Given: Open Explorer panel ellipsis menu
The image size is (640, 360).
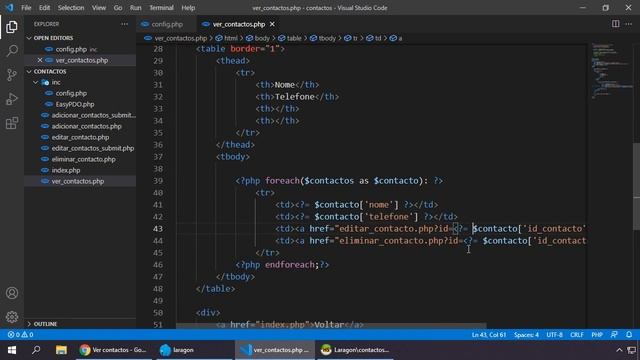Looking at the screenshot, I should pos(124,24).
